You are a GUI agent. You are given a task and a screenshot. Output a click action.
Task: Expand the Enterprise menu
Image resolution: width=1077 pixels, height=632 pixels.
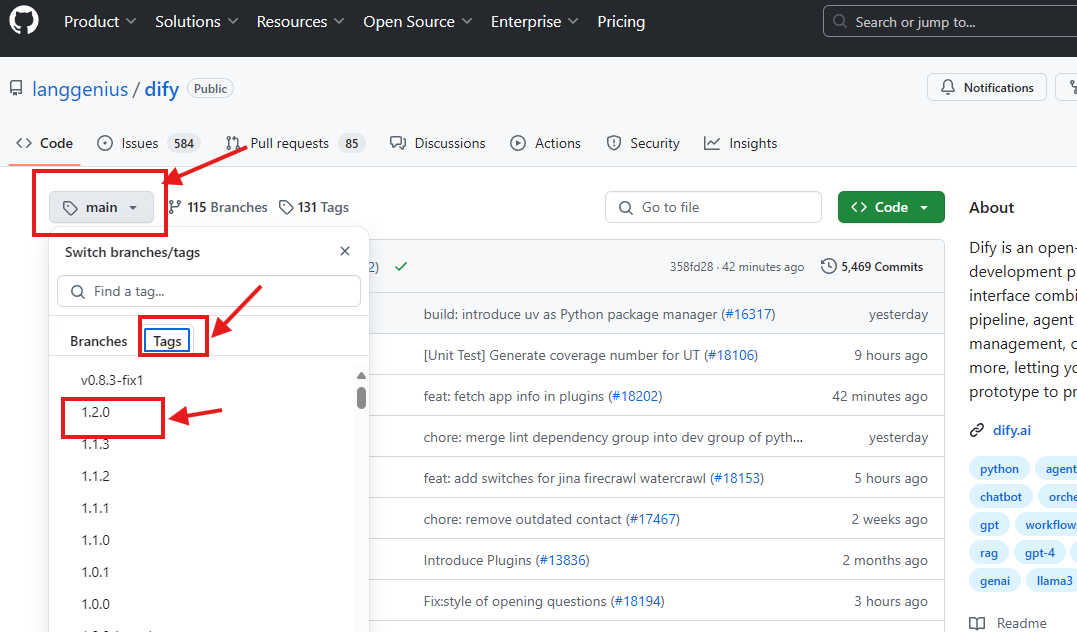(534, 22)
